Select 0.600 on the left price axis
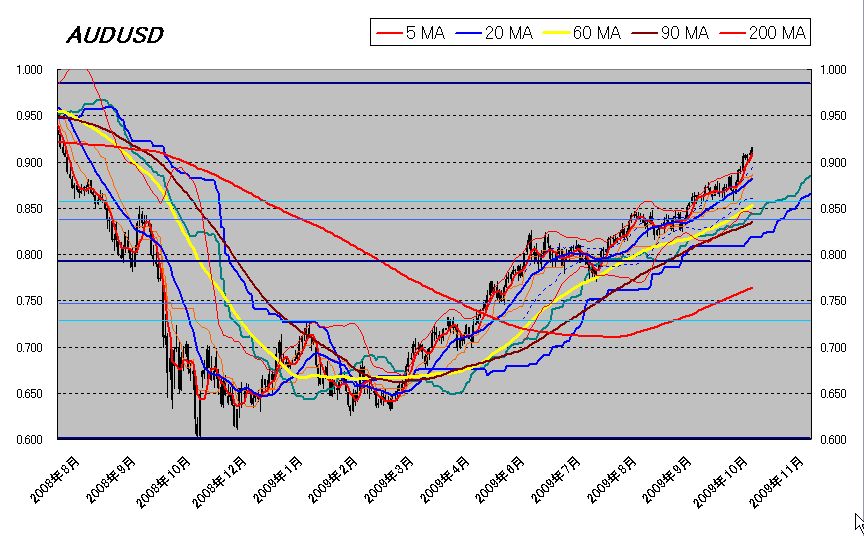Viewport: 864px width, 536px height. click(x=29, y=440)
